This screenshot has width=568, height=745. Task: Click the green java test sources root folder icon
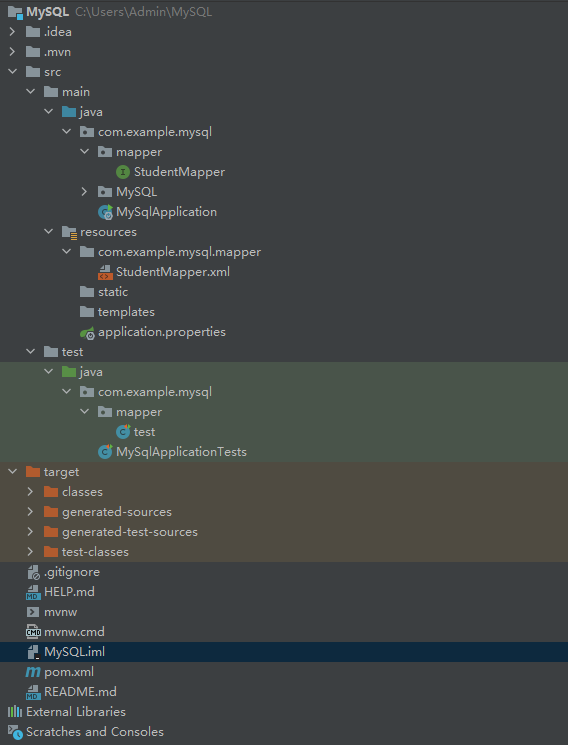[69, 372]
